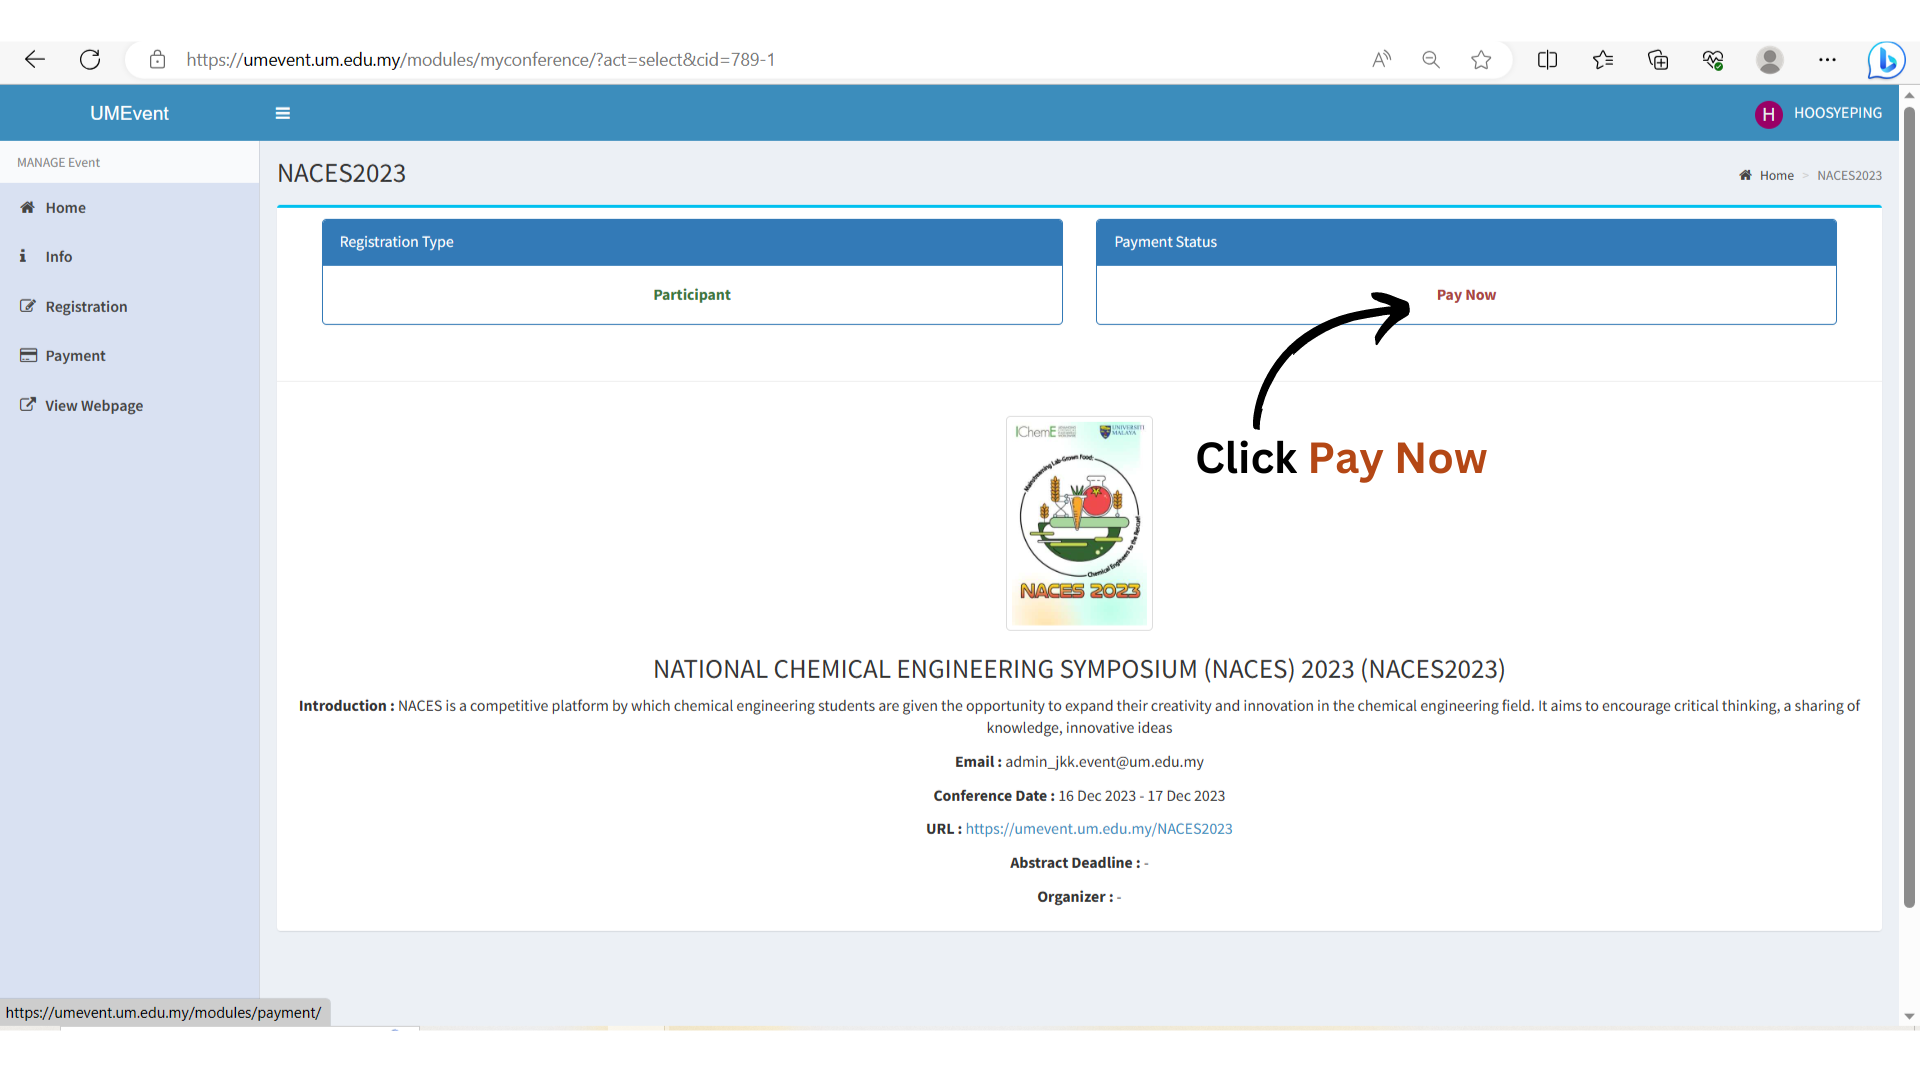Click the zoom magnifier icon in address bar
This screenshot has width=1920, height=1080.
click(x=1431, y=60)
